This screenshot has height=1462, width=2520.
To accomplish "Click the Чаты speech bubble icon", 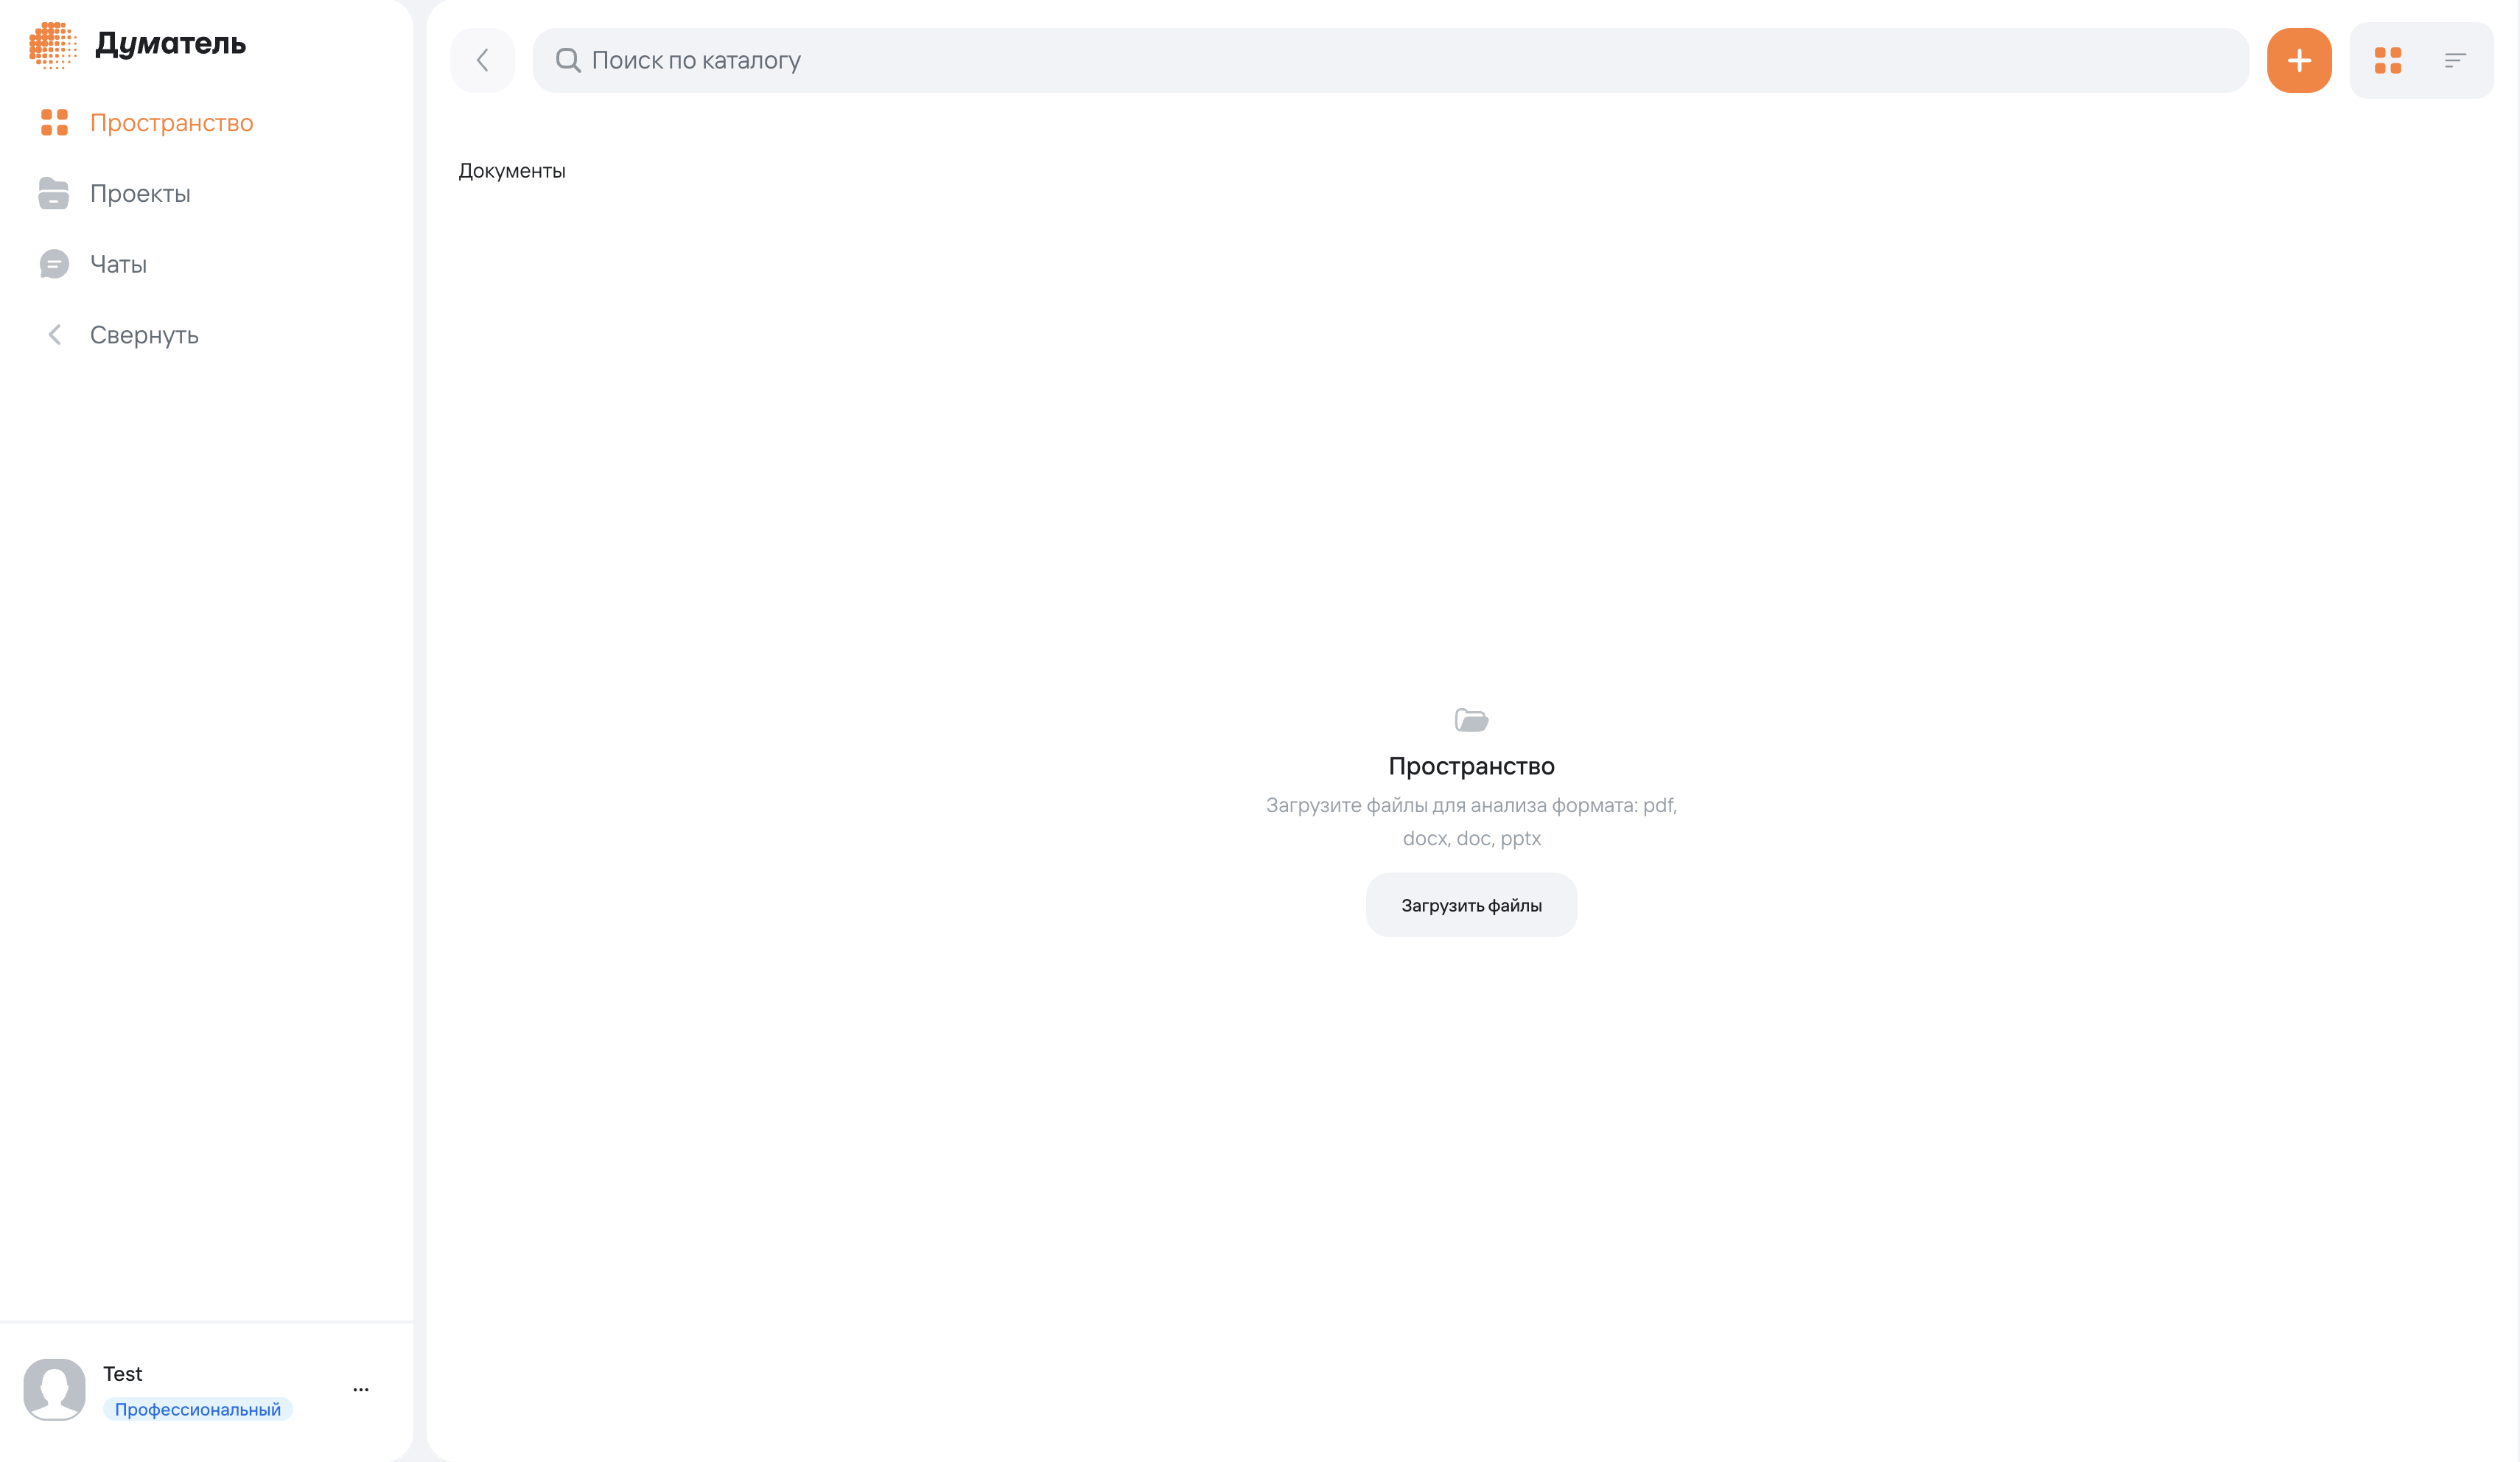I will click(54, 264).
